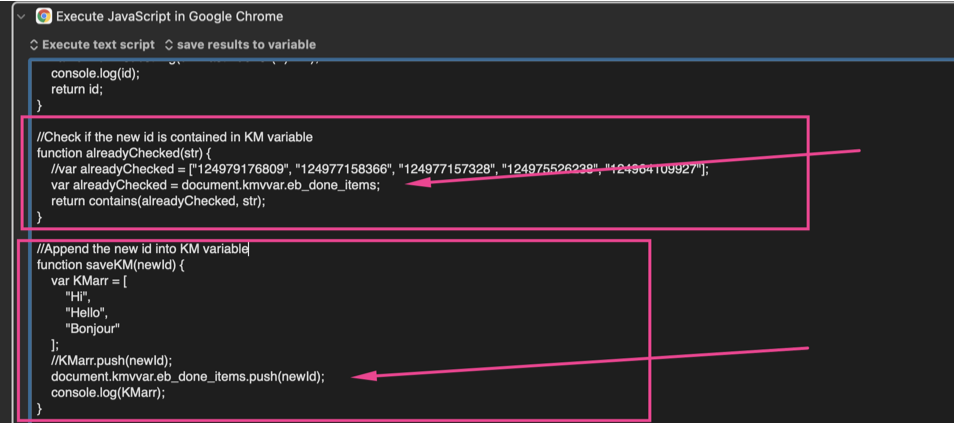Click the "Bonjour" string in the KMarr array
954x423 pixels.
[x=92, y=329]
